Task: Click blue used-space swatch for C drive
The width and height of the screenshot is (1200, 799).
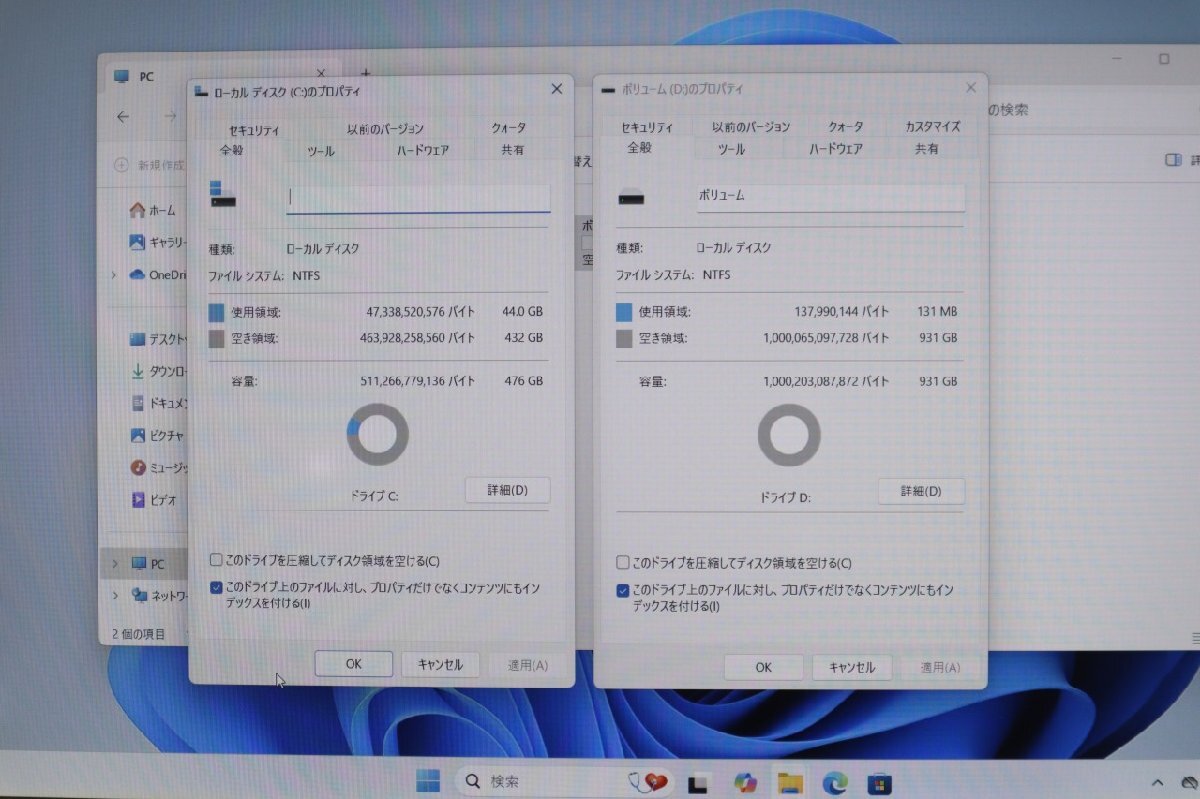Action: point(216,312)
